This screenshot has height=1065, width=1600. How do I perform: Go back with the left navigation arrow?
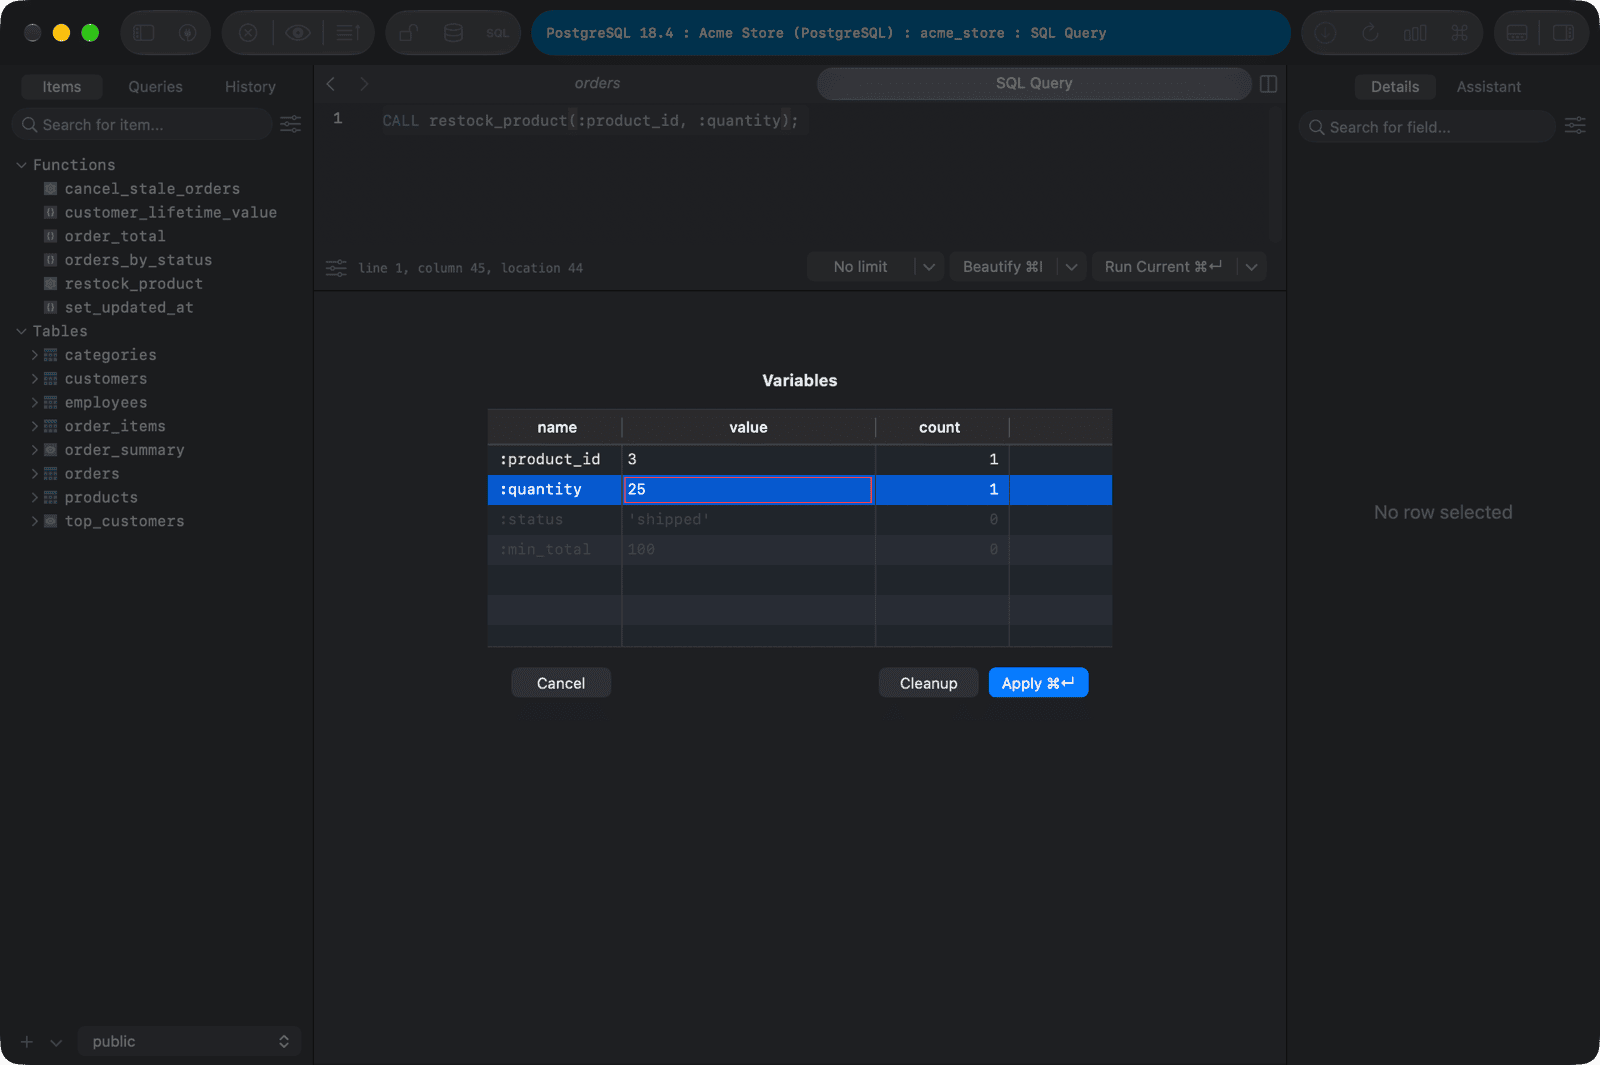[x=331, y=84]
